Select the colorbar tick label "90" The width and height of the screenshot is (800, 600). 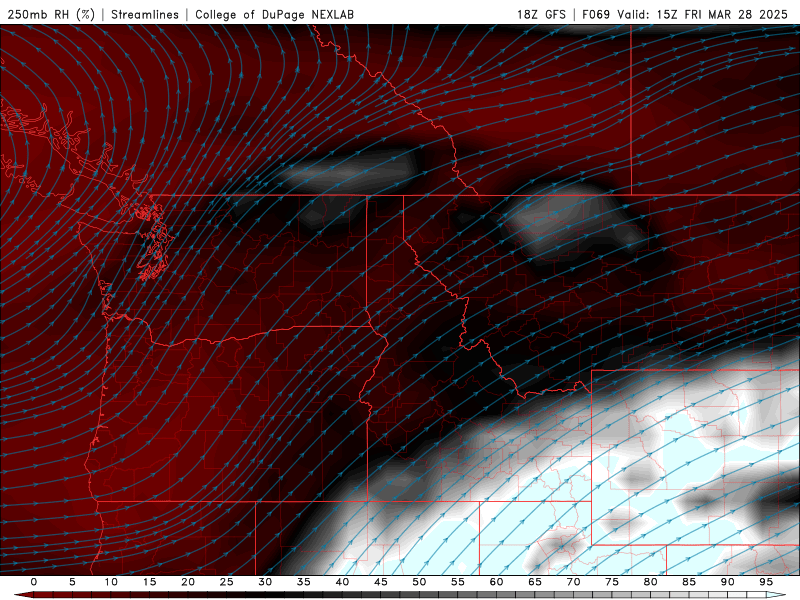[x=727, y=582]
